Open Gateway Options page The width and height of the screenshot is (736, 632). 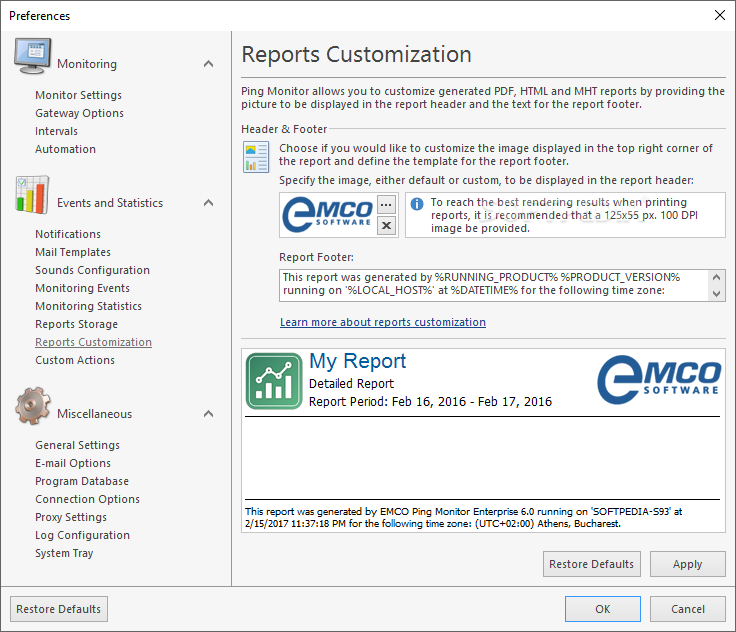(x=79, y=113)
